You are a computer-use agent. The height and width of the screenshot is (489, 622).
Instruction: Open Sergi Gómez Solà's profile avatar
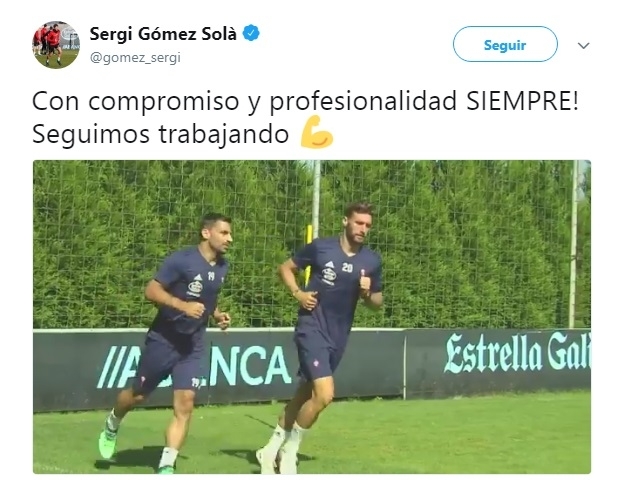tap(56, 45)
